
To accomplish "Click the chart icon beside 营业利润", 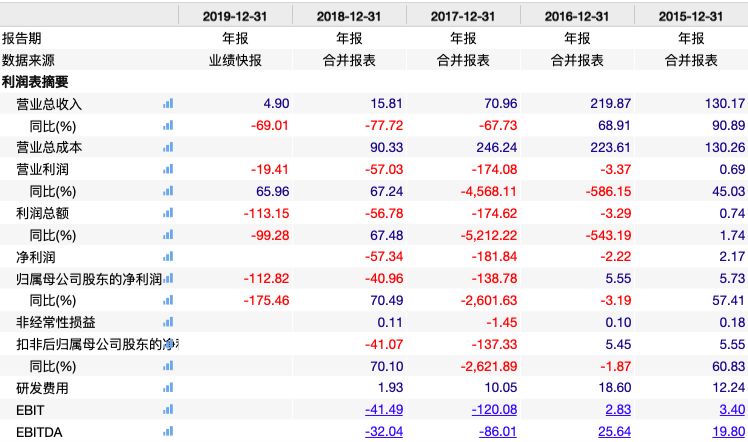I will pos(168,169).
